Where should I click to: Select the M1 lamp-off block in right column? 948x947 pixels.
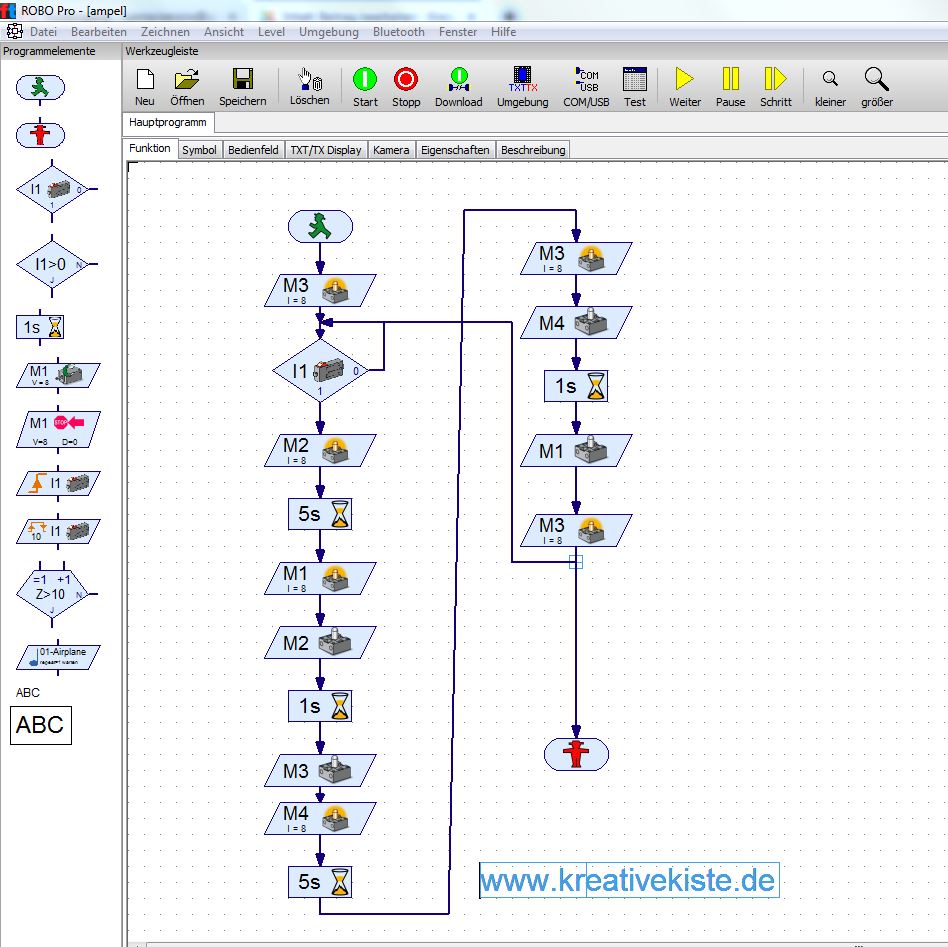(576, 451)
